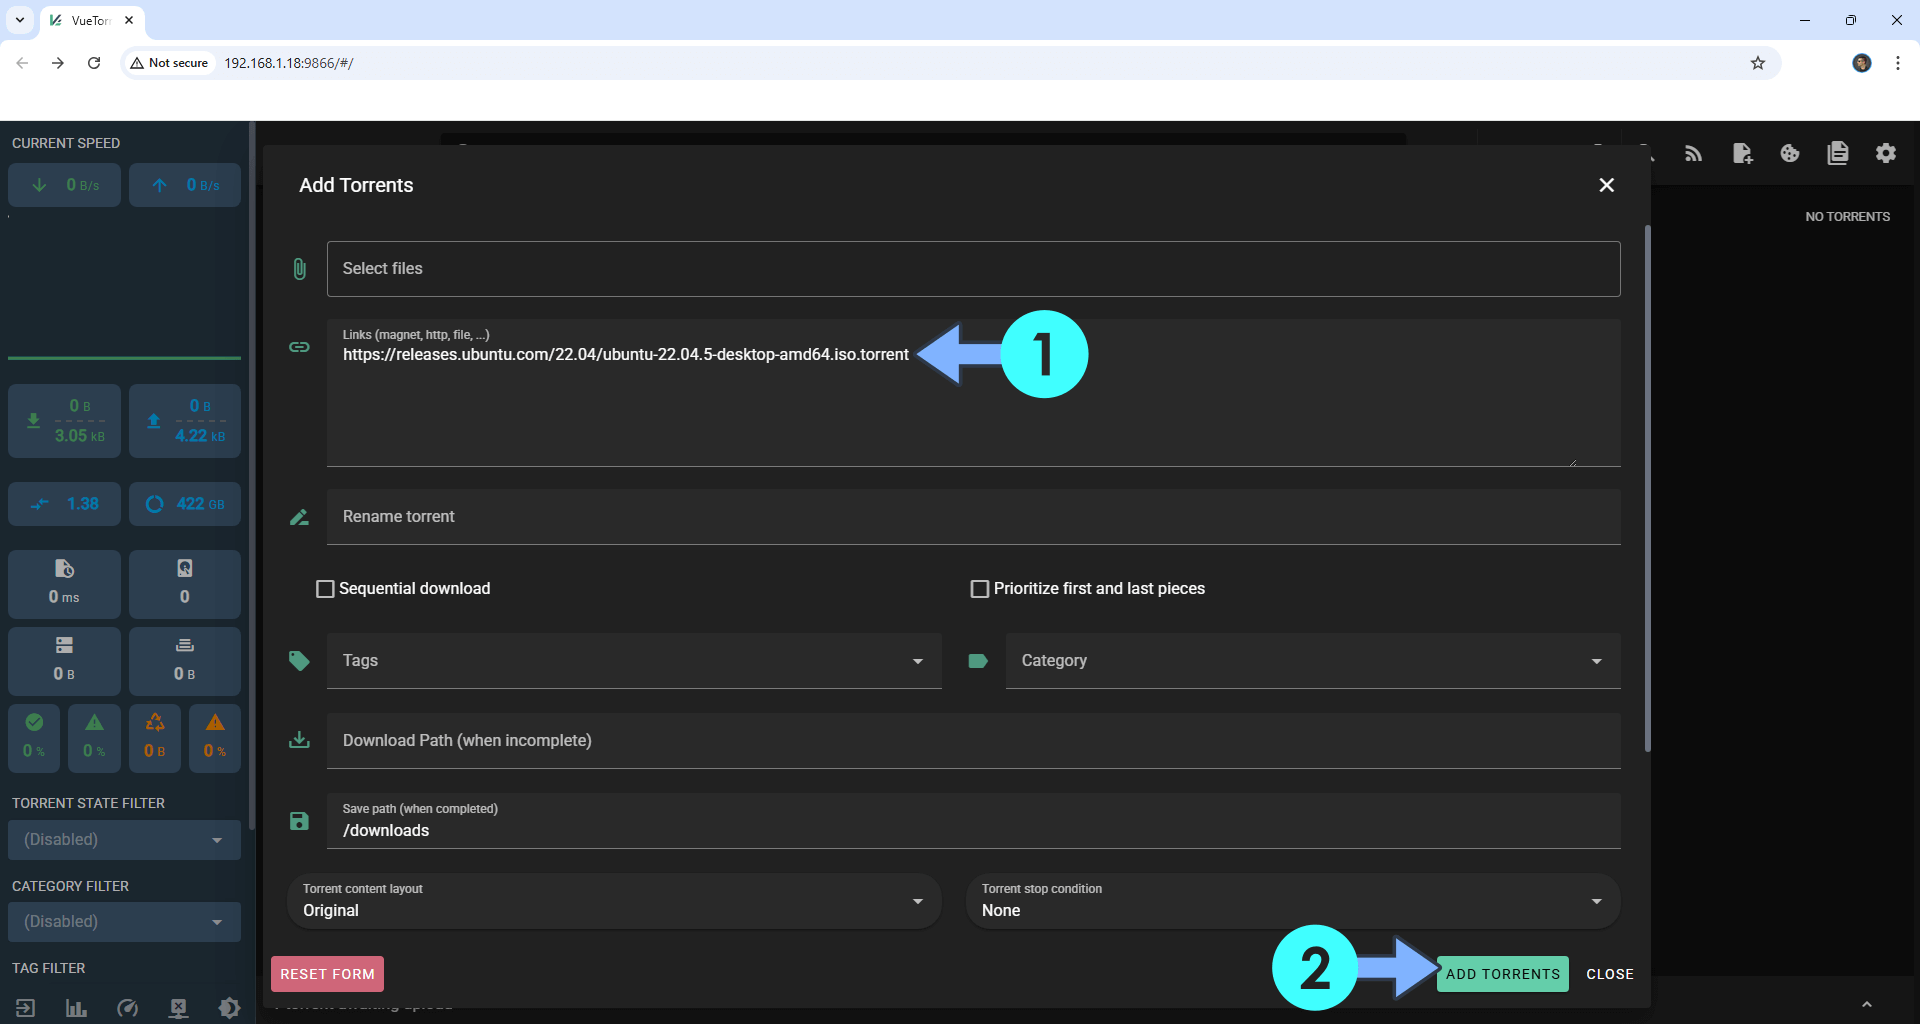
Task: Click the 0 ms I/O latency card
Action: pos(64,583)
